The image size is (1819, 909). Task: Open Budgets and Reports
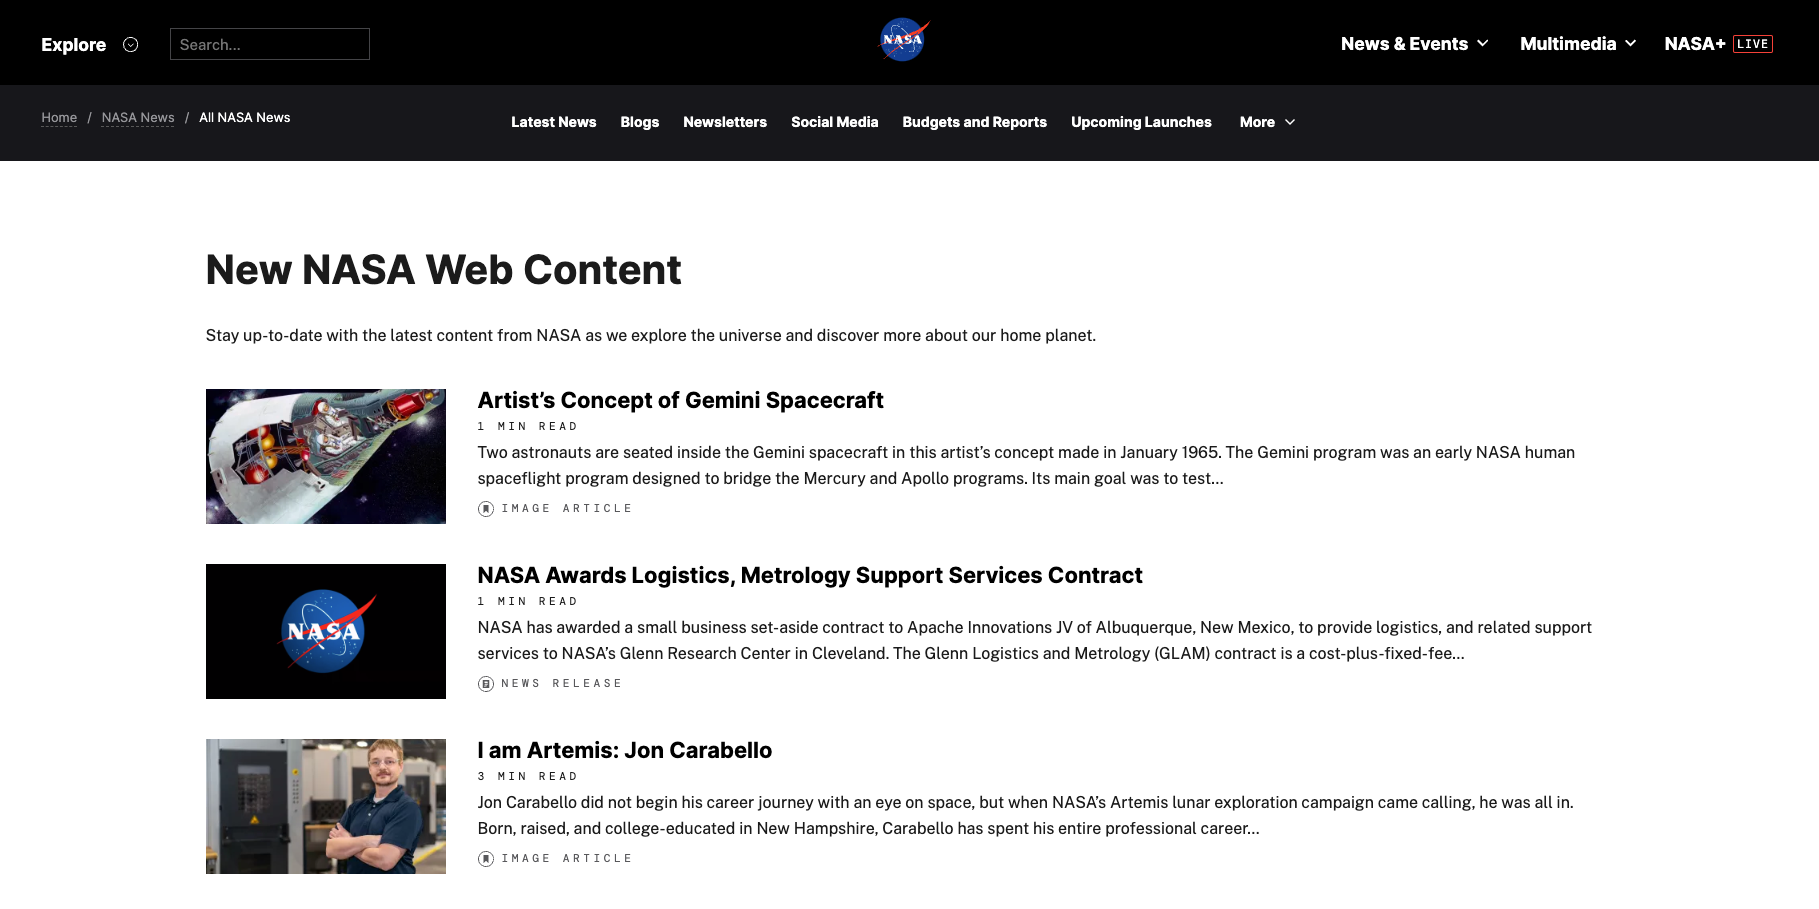974,122
